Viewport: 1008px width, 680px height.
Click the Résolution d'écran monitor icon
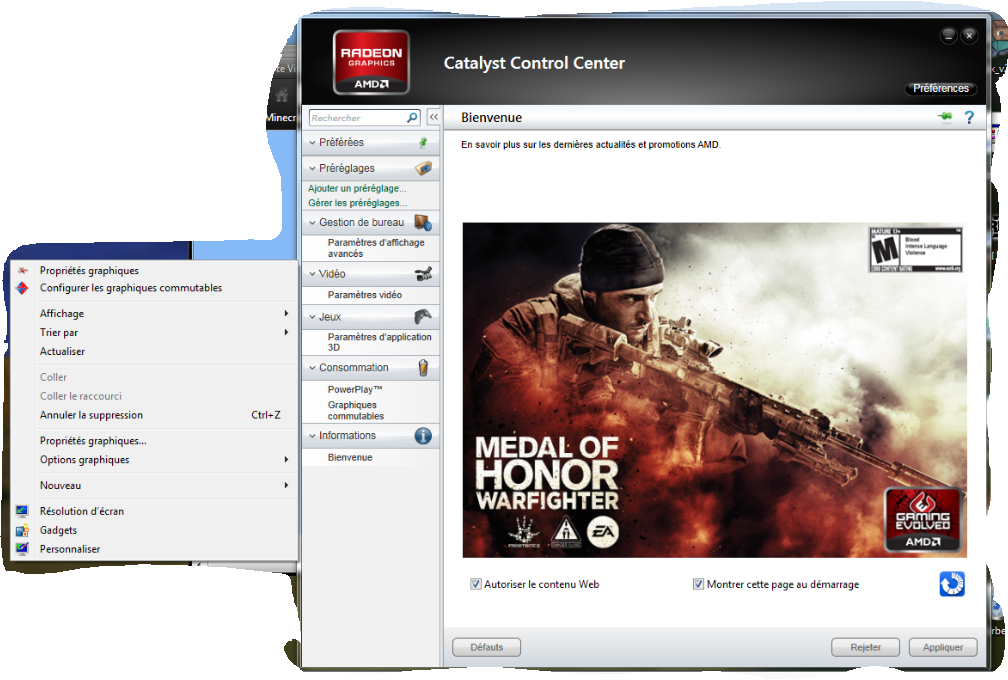[x=22, y=511]
